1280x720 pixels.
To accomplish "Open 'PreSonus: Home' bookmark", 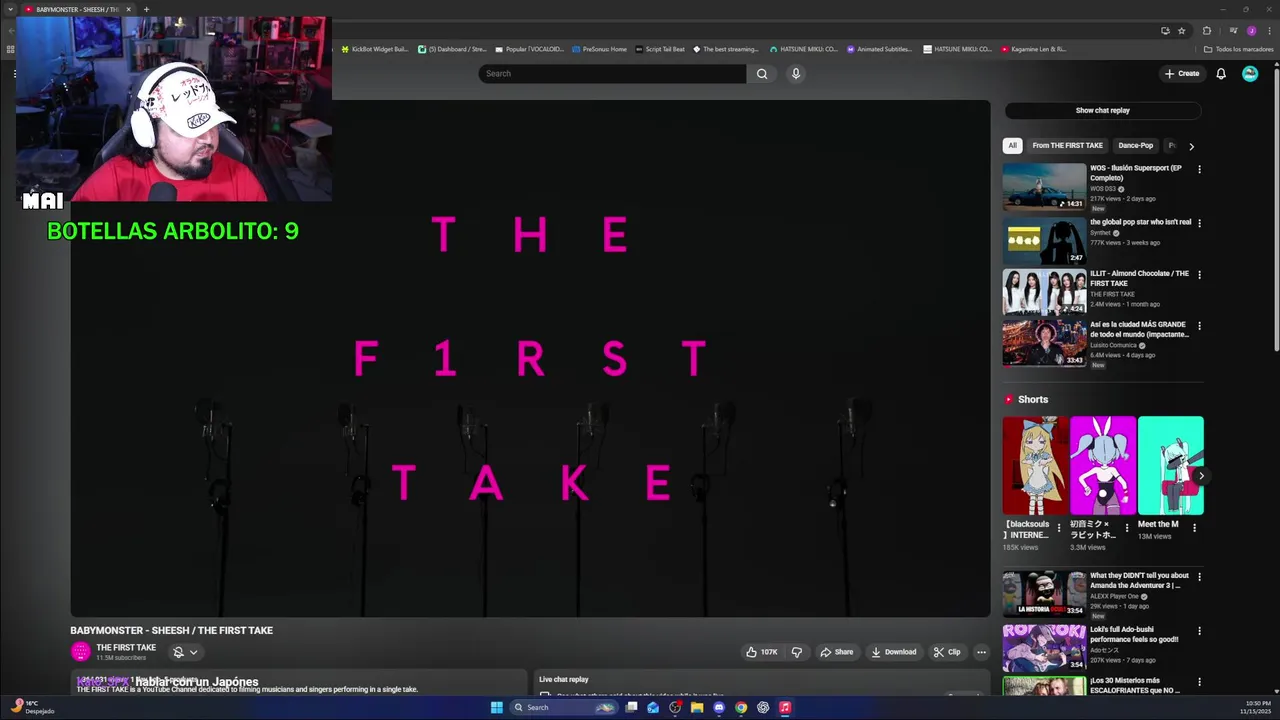I will click(x=599, y=49).
